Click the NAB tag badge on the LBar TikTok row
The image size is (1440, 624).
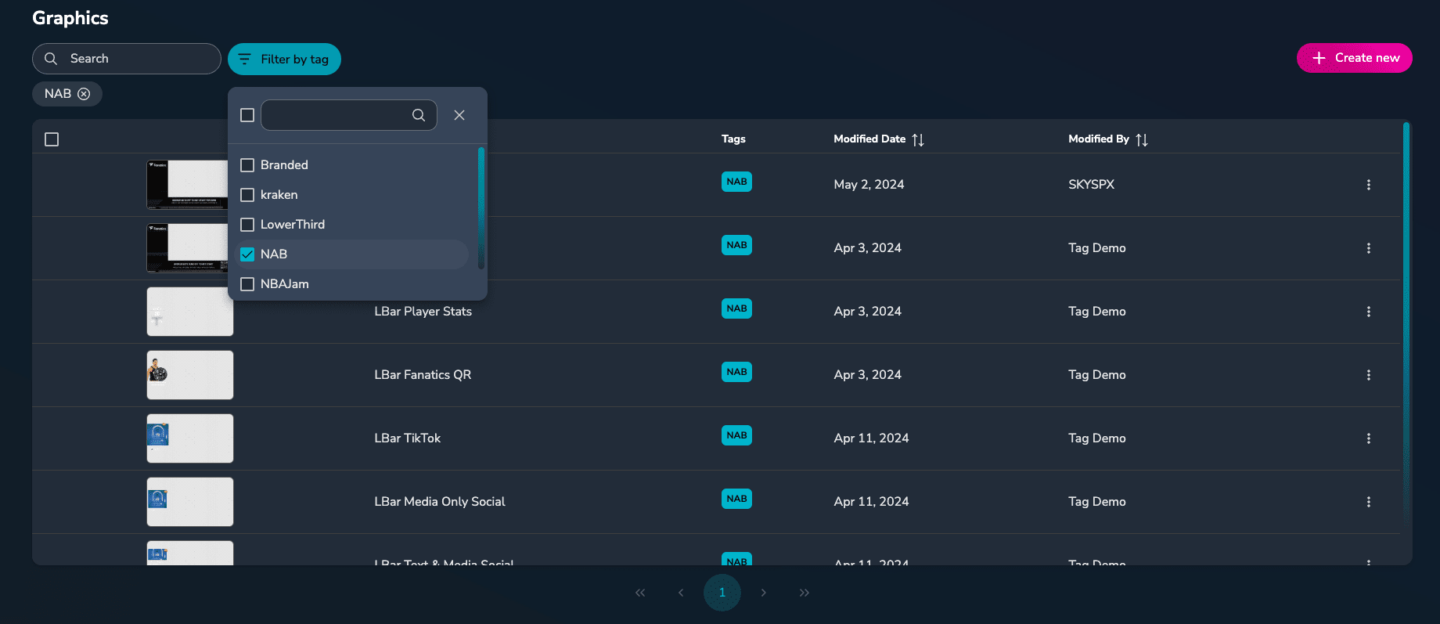(x=736, y=435)
